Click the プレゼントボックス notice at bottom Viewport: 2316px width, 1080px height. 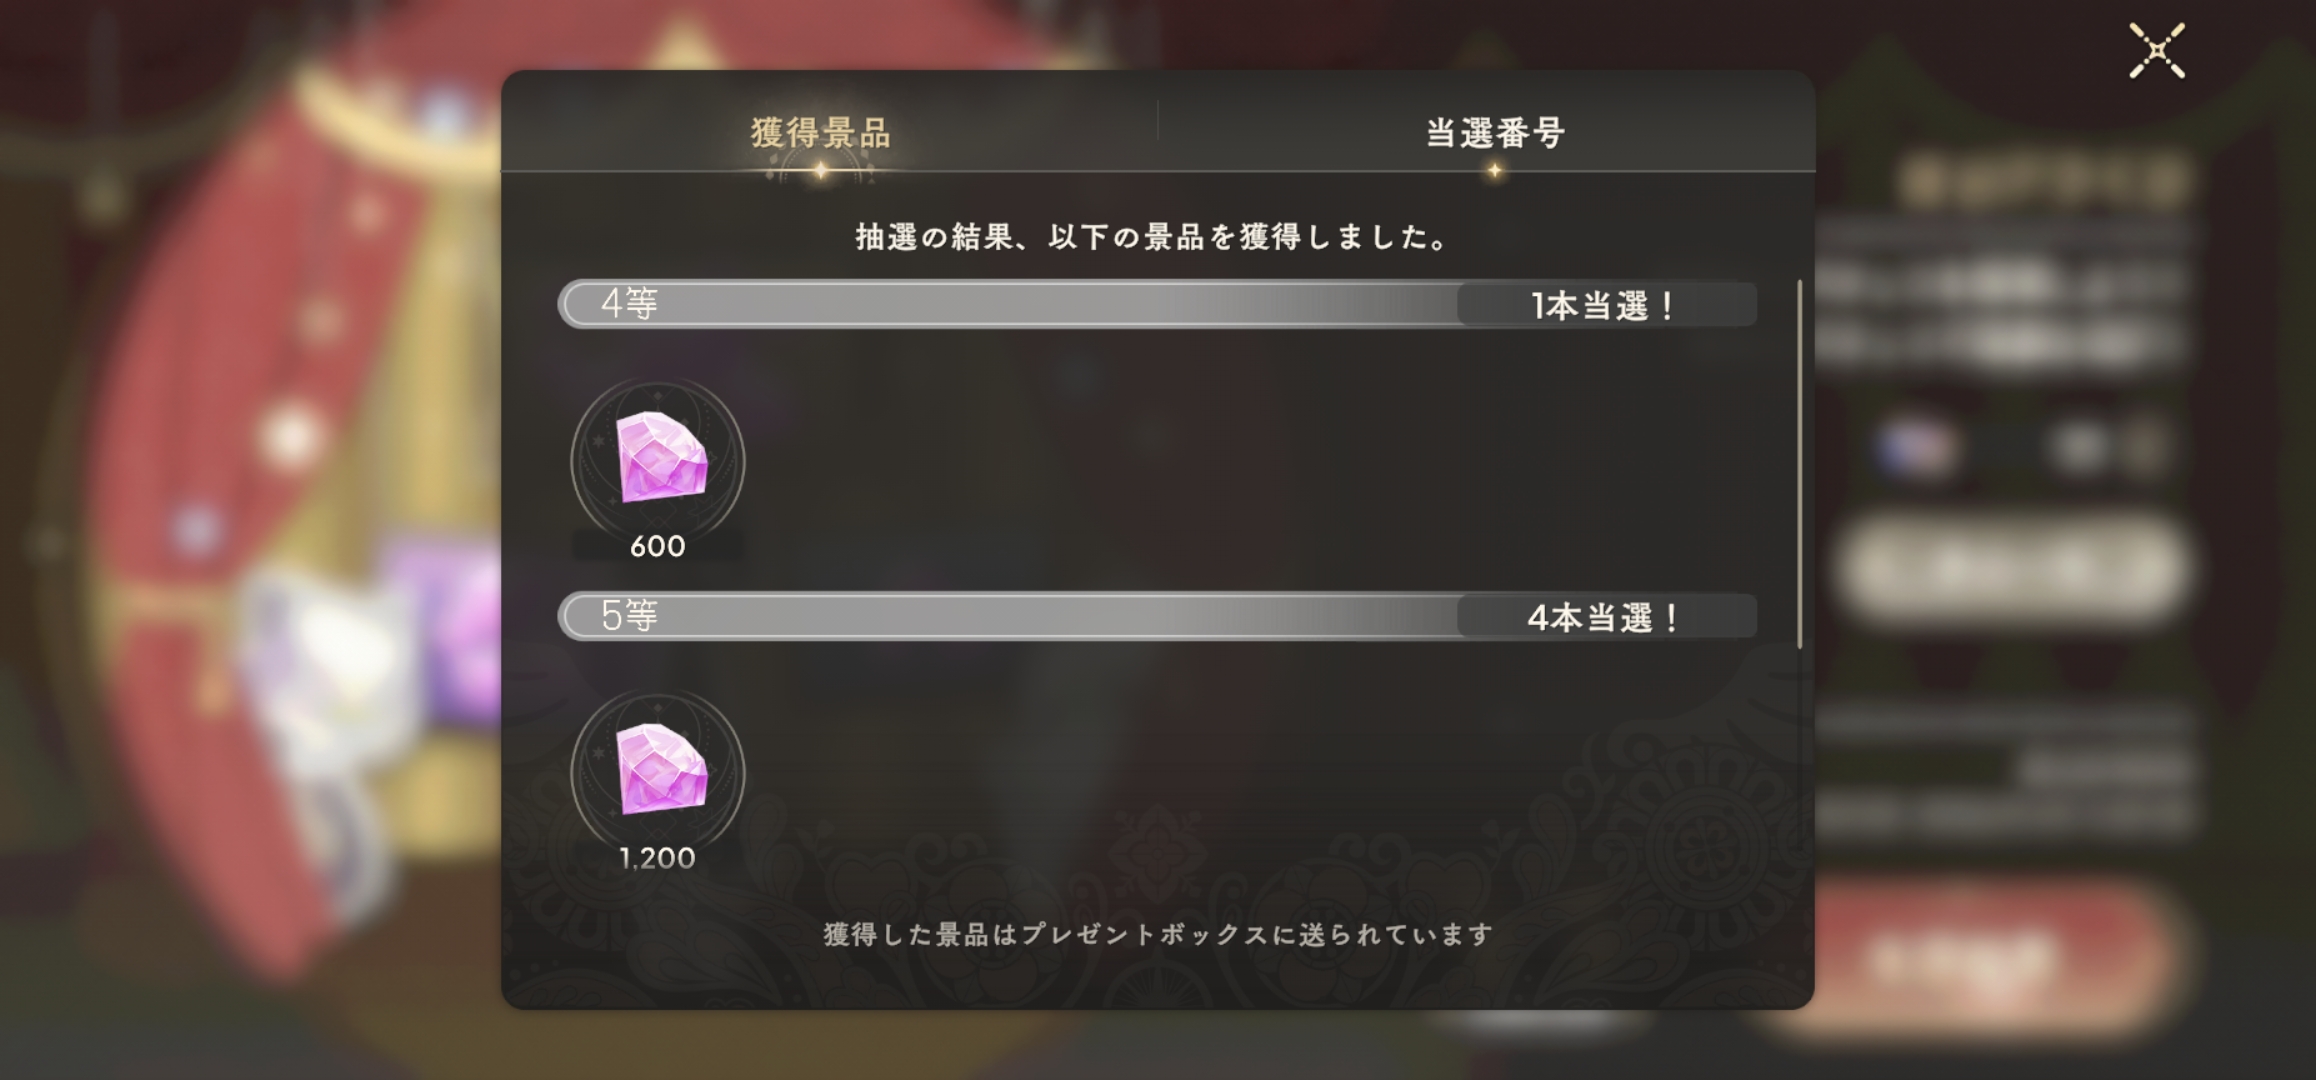tap(1157, 934)
